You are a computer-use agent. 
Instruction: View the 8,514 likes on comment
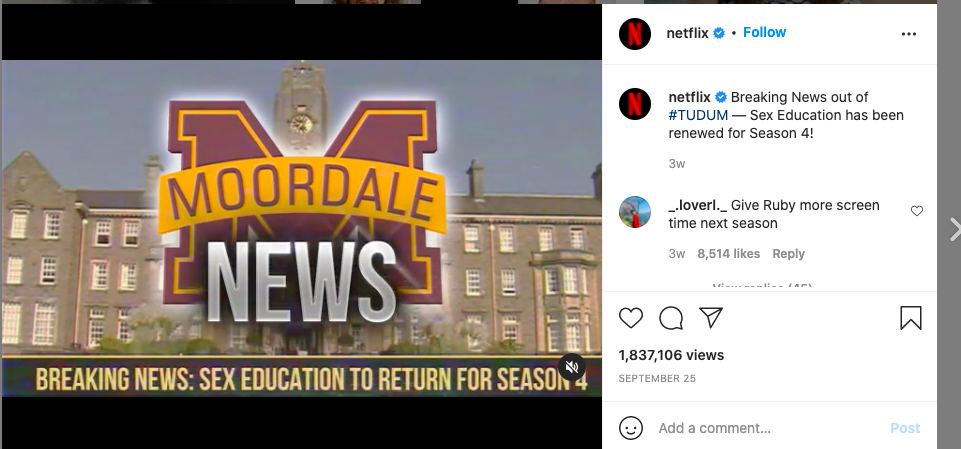[728, 254]
